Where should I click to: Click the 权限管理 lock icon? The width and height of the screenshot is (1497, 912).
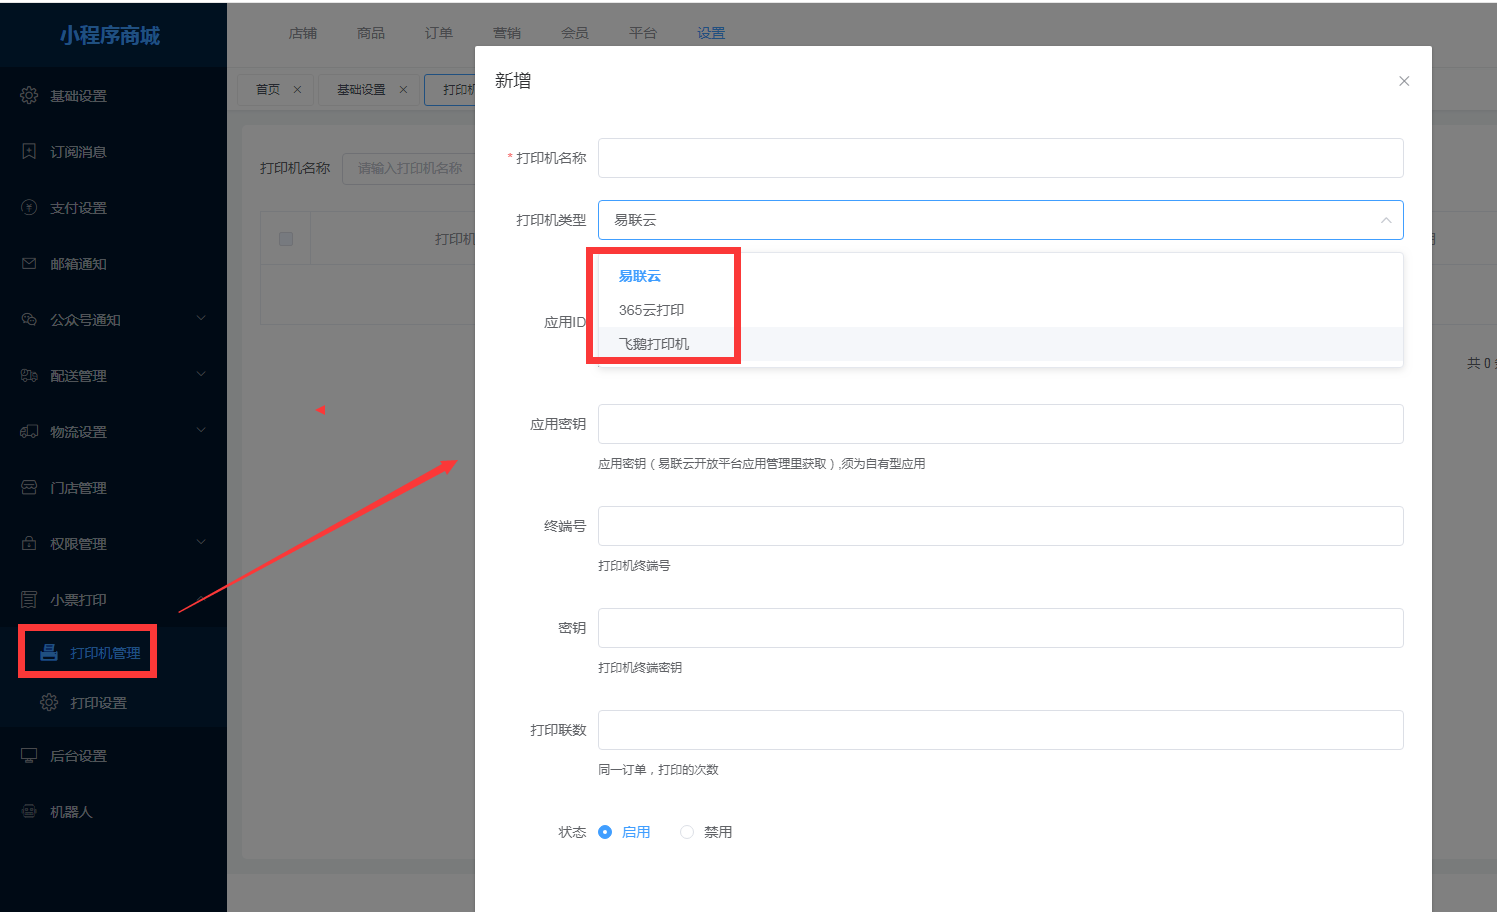point(29,543)
